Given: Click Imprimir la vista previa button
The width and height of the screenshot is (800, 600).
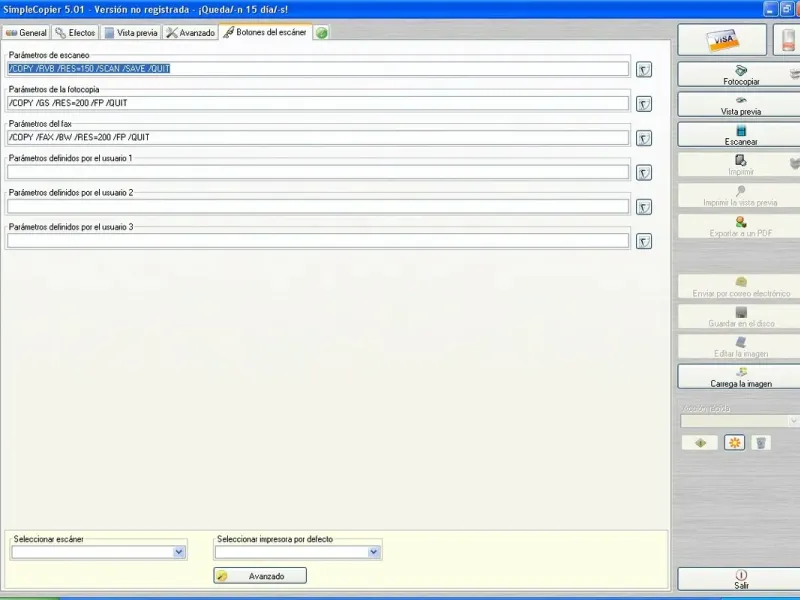Looking at the screenshot, I should [x=741, y=196].
